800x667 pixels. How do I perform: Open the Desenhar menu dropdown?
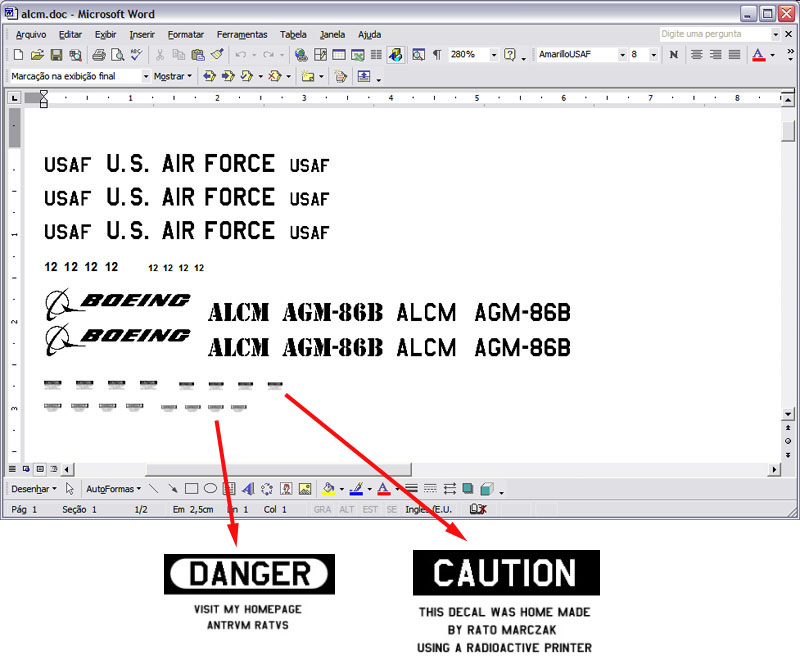[x=34, y=489]
